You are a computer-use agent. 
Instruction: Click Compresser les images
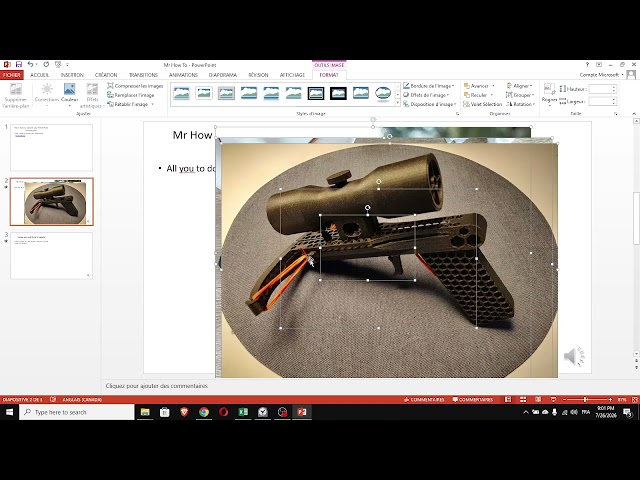click(x=135, y=86)
